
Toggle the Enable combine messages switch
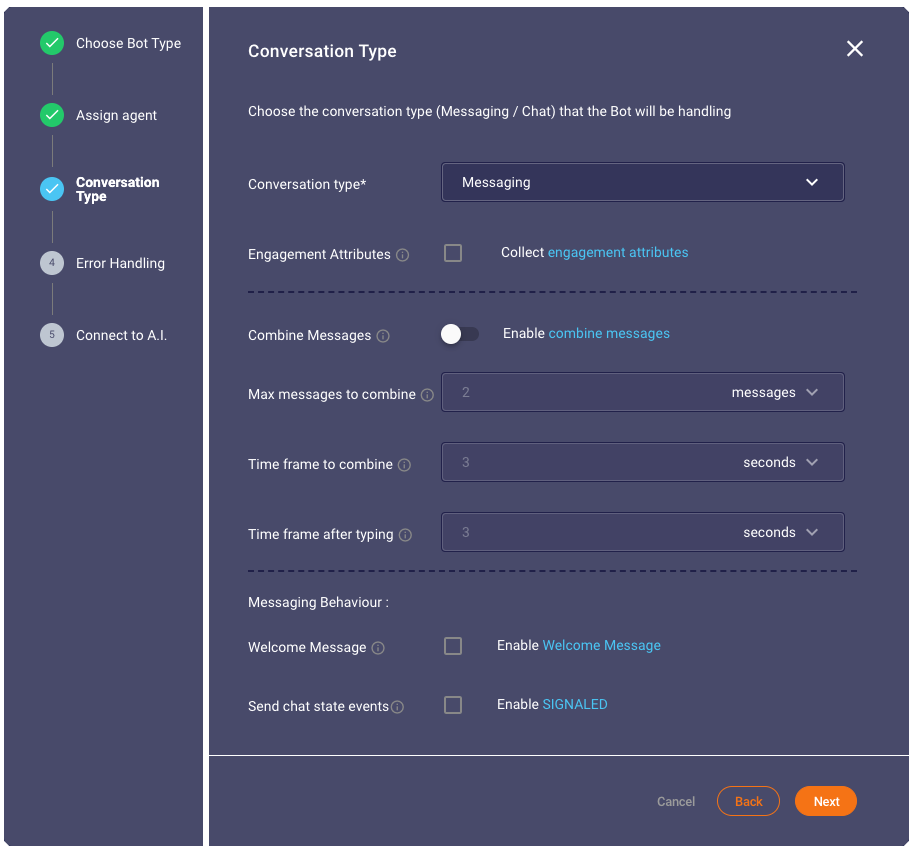(460, 334)
